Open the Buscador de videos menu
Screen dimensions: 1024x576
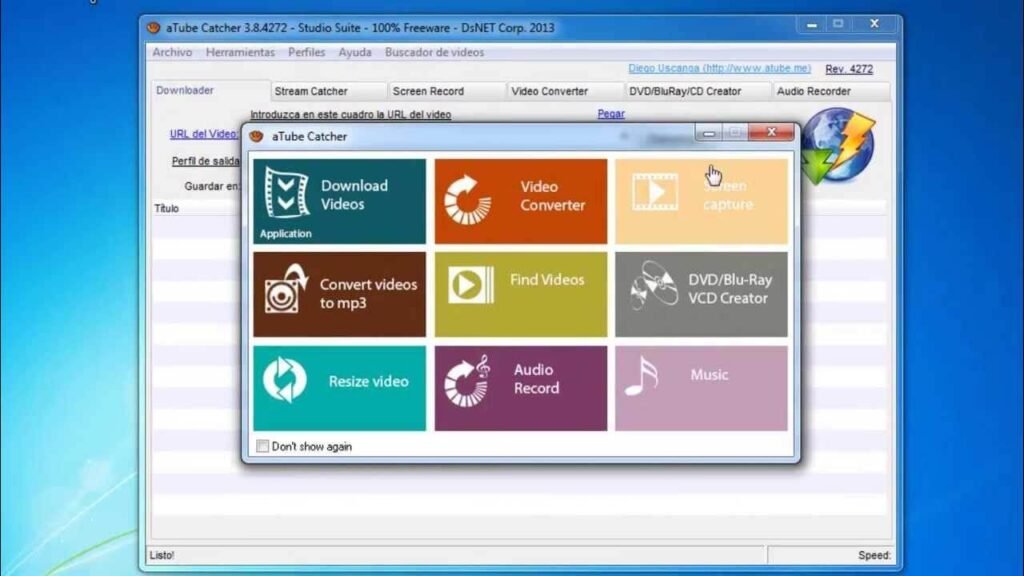click(434, 52)
